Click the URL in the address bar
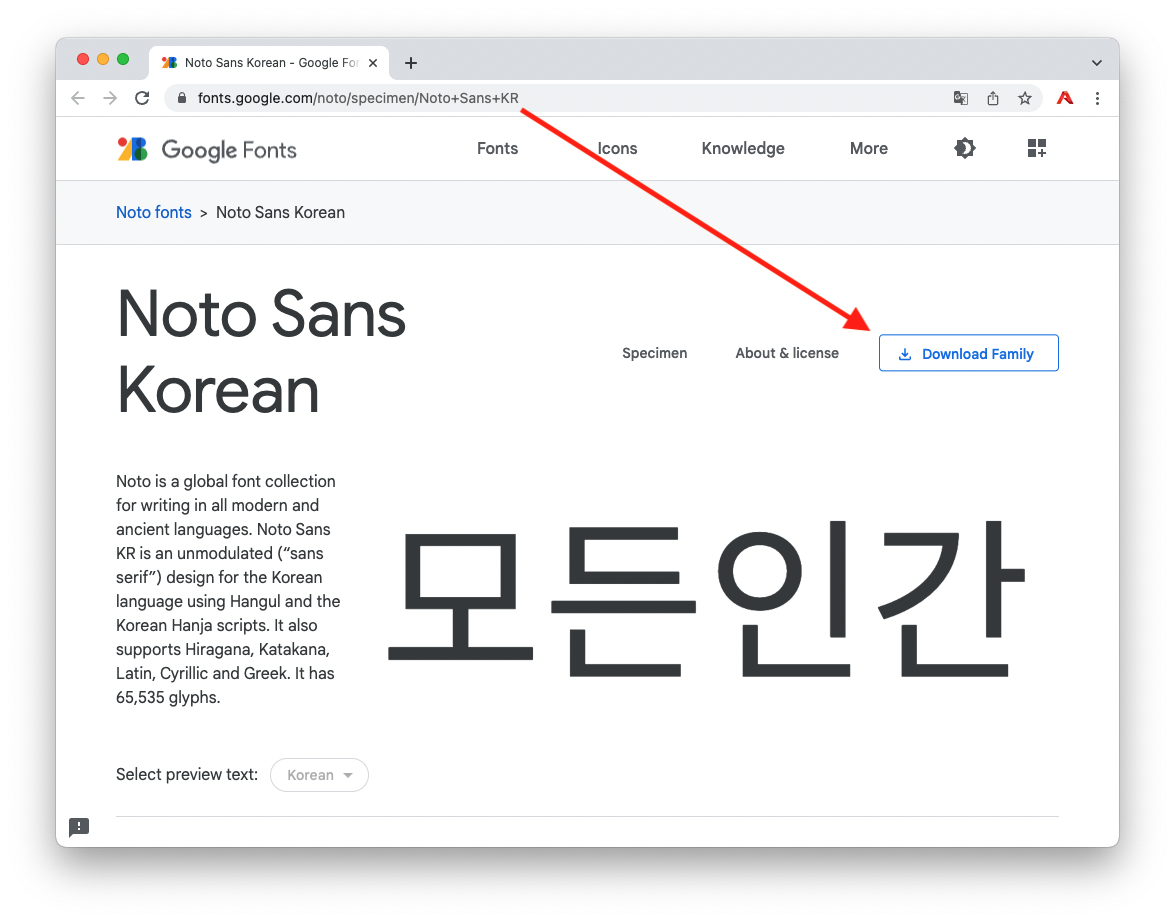The width and height of the screenshot is (1175, 921). 357,98
